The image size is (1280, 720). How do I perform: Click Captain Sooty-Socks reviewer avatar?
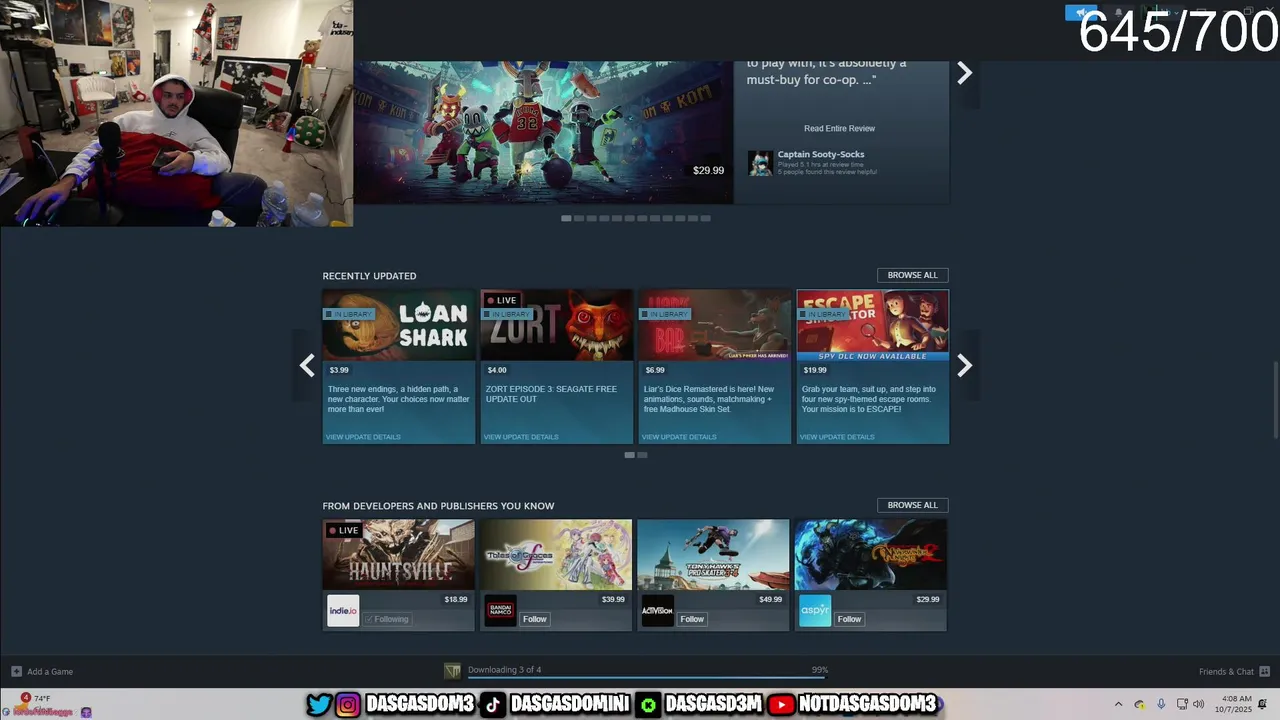761,163
